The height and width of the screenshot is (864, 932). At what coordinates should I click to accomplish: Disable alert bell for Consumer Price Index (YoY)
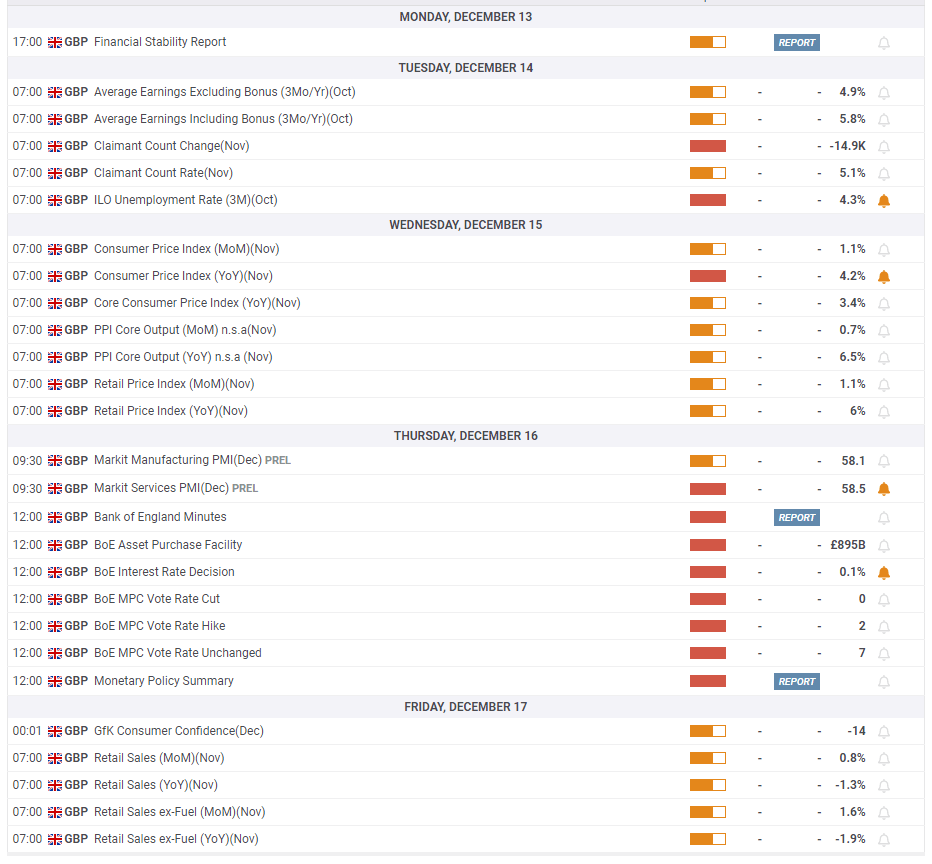click(x=884, y=277)
